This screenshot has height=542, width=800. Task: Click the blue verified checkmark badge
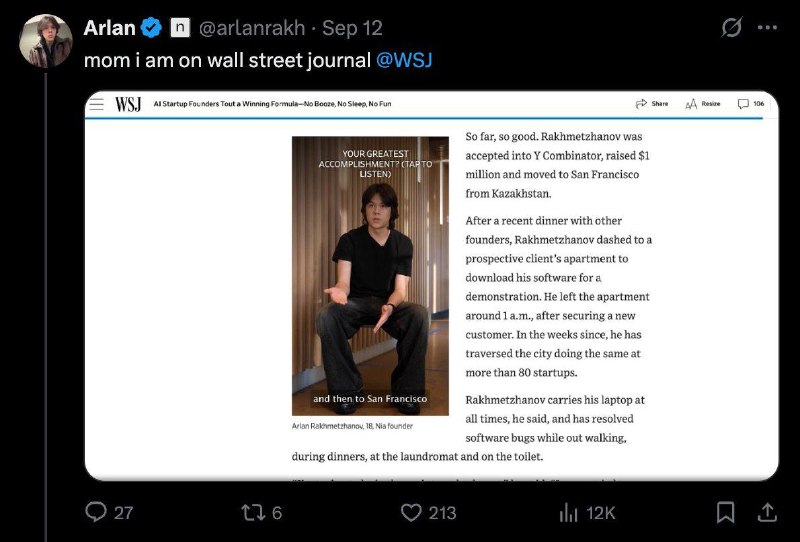click(x=153, y=28)
